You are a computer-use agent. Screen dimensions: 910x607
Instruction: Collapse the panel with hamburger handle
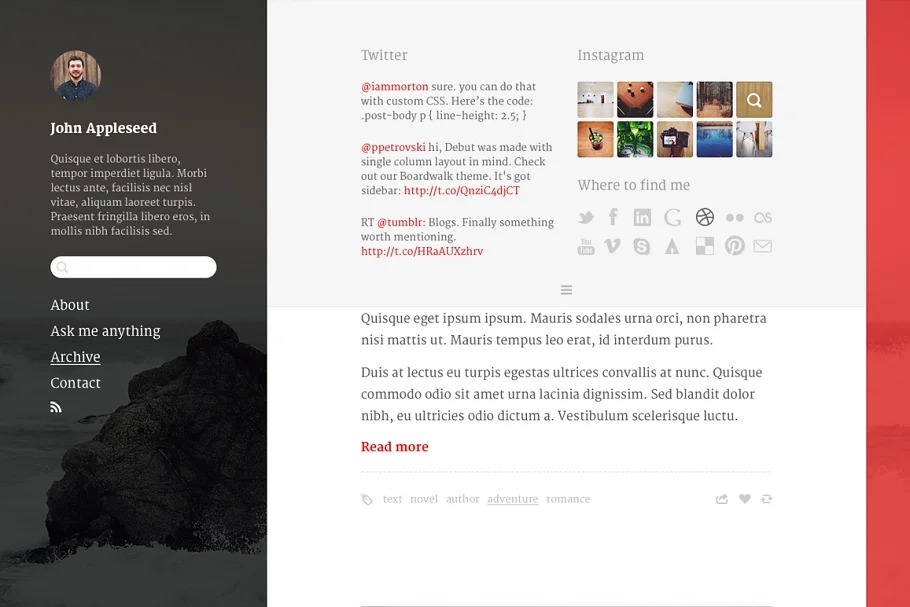(566, 290)
